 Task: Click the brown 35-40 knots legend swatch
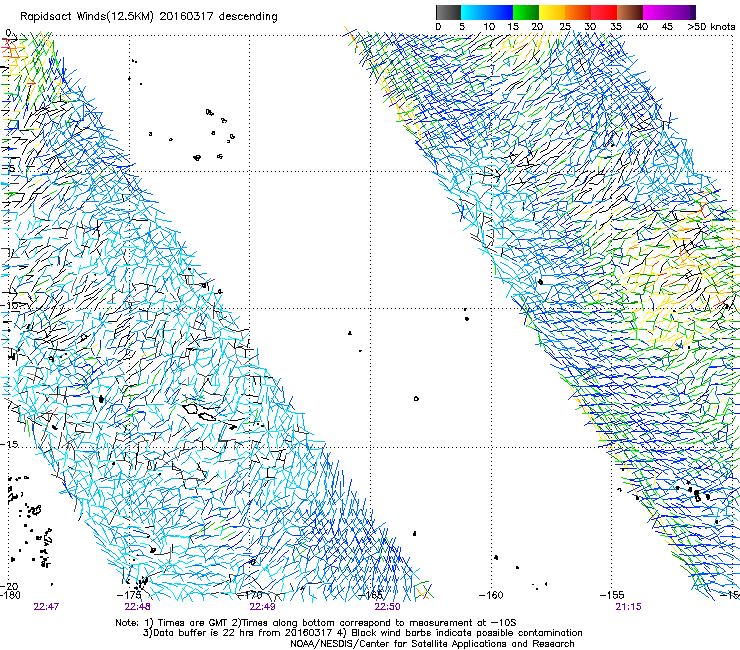[630, 12]
